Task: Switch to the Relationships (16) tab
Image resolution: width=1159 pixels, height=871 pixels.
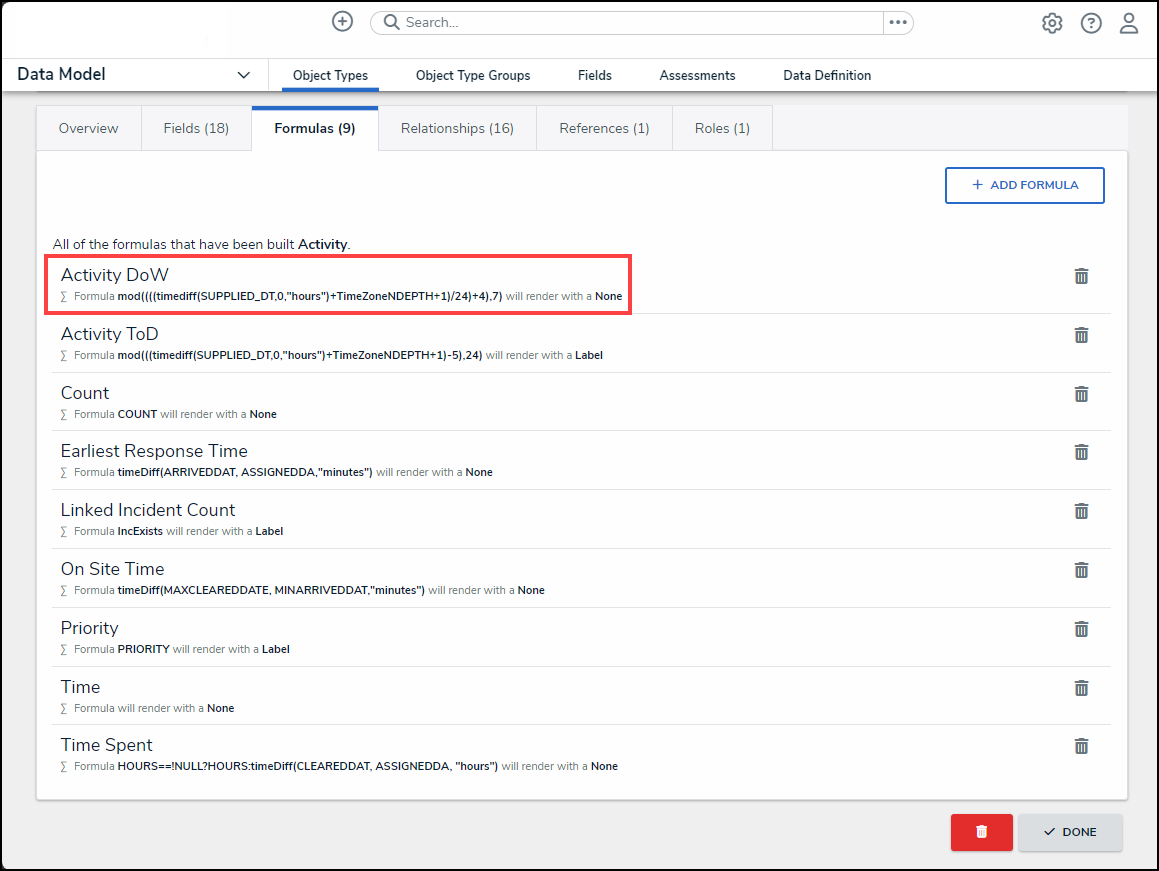Action: [457, 128]
